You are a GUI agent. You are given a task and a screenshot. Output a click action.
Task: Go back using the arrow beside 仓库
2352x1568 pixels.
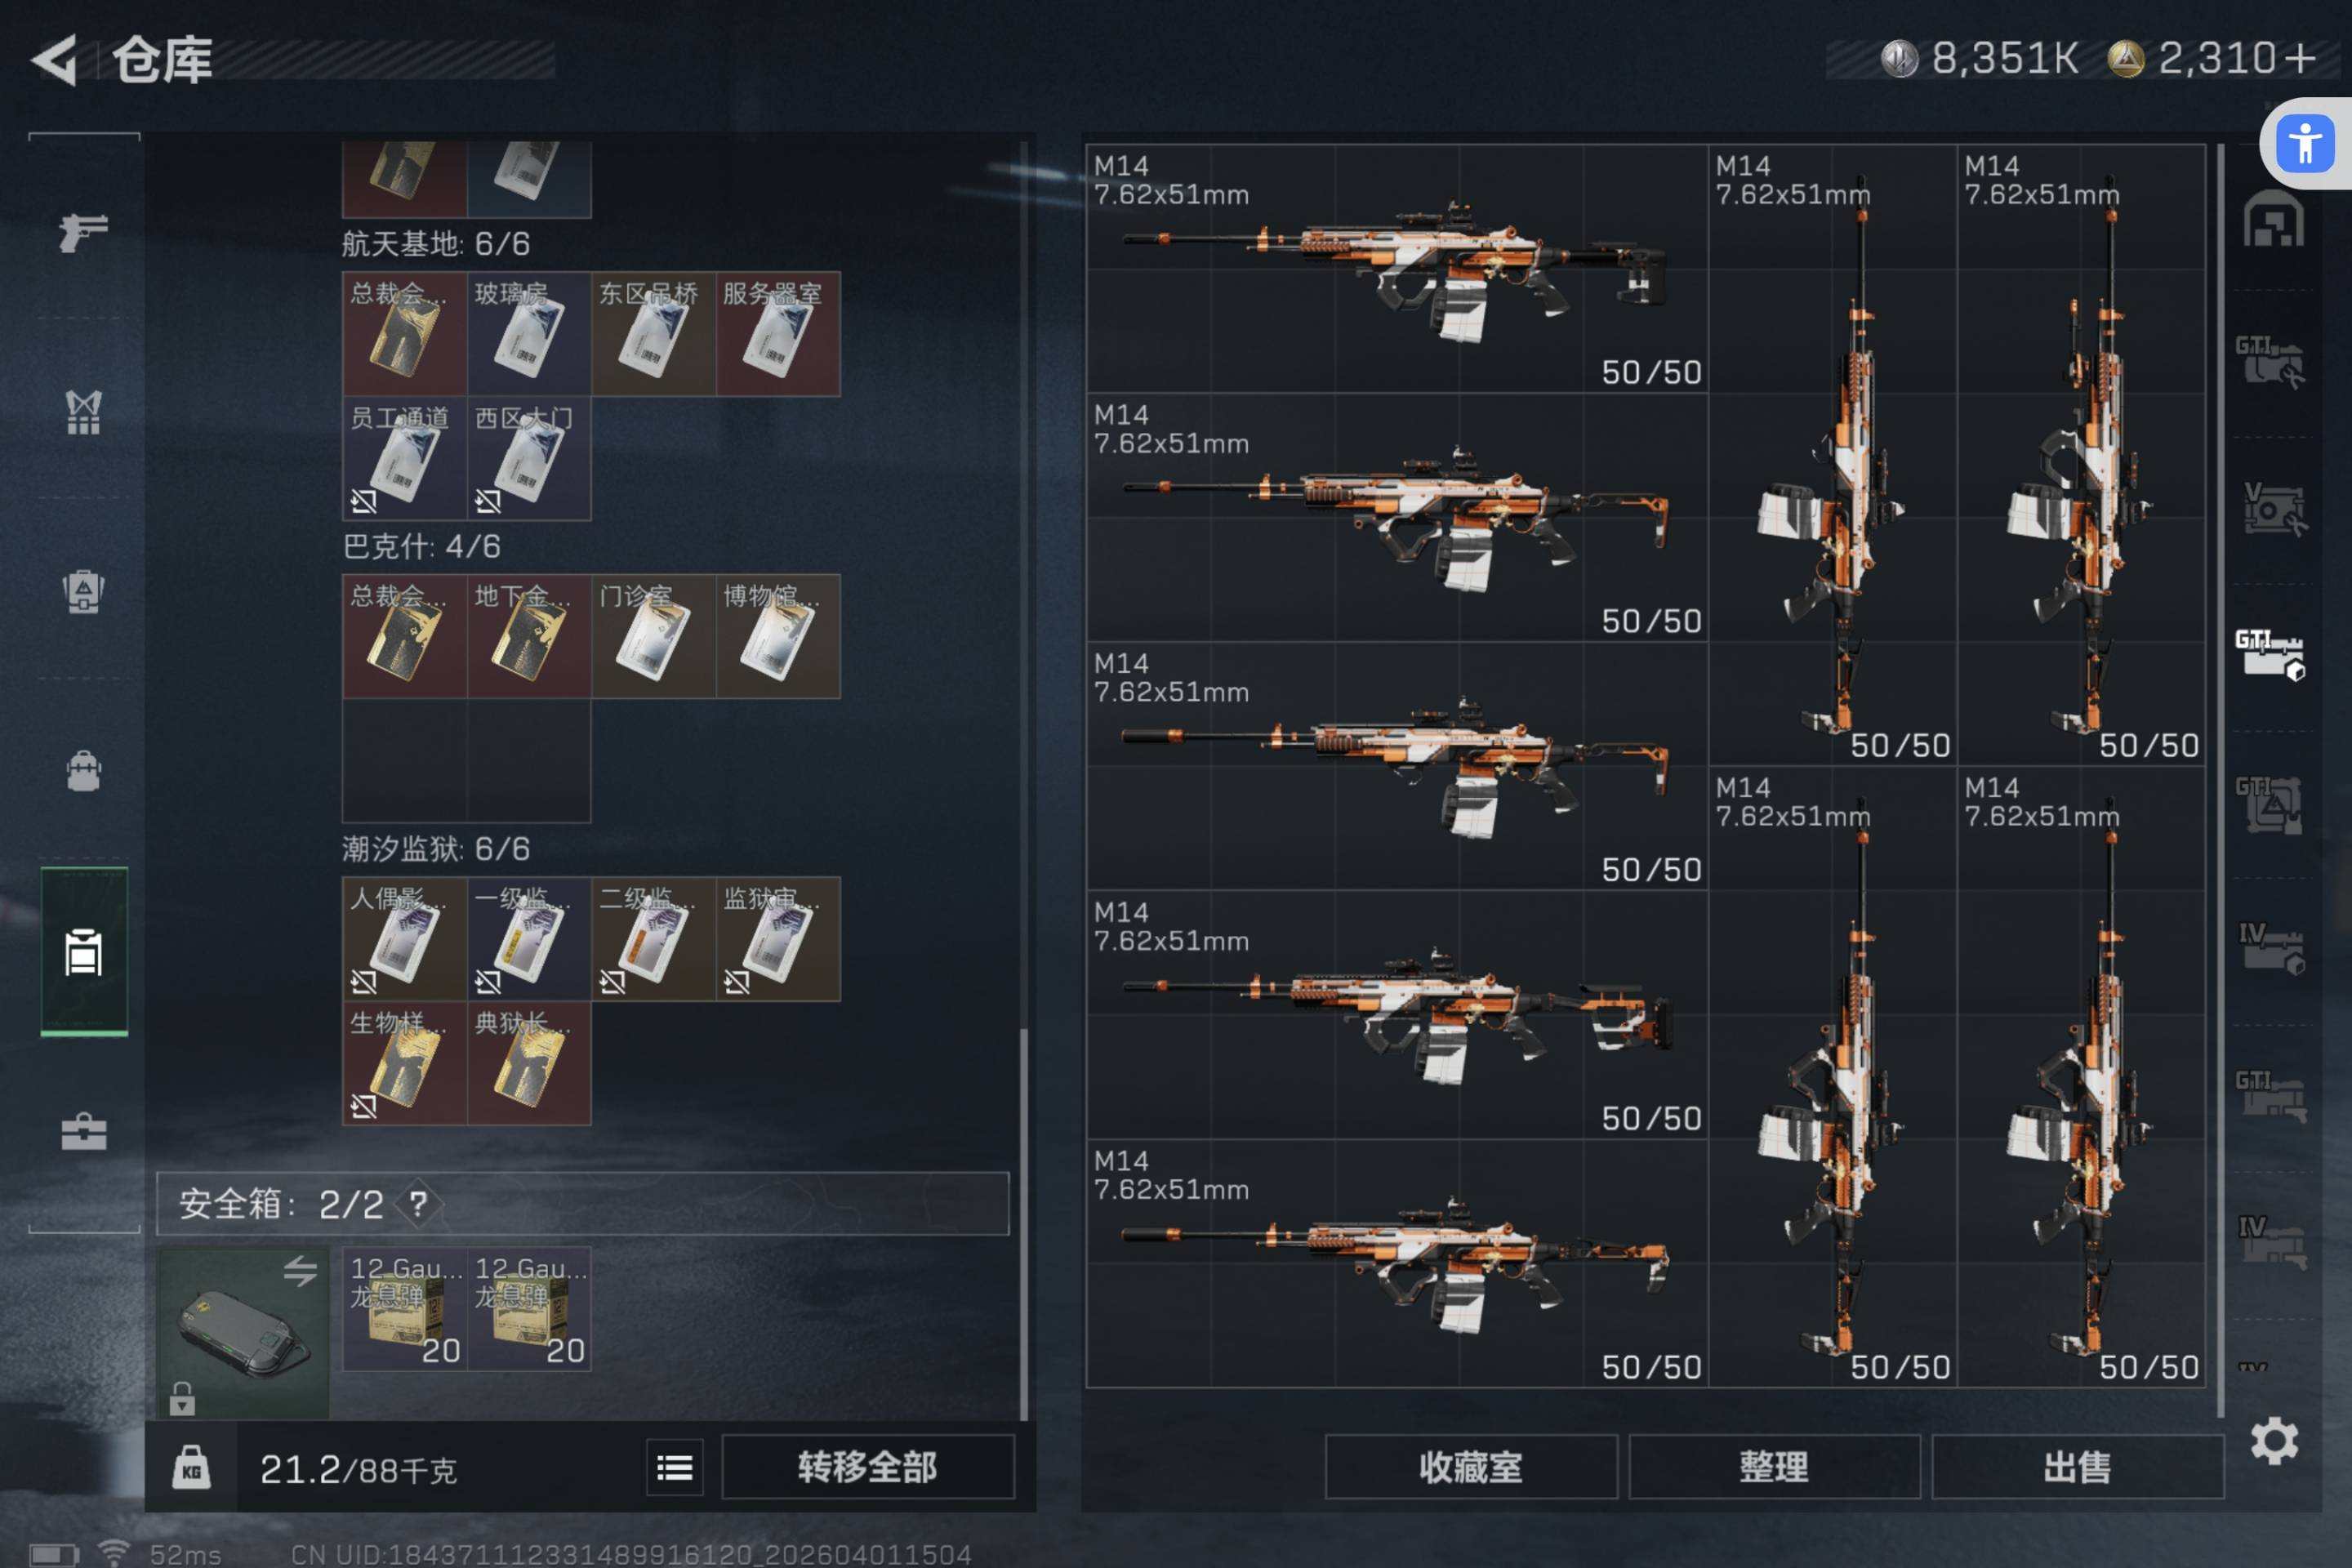pos(55,60)
